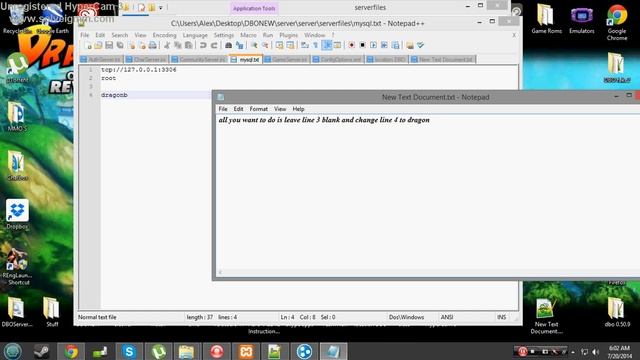Click XAMPP icon in taskbar
This screenshot has width=640, height=360.
246,351
